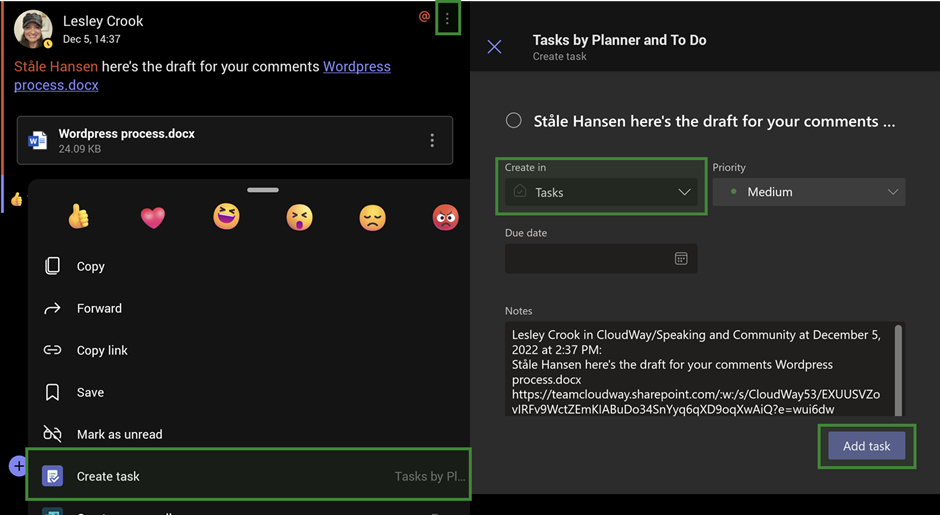
Task: React with laughing emoji
Action: [x=227, y=217]
